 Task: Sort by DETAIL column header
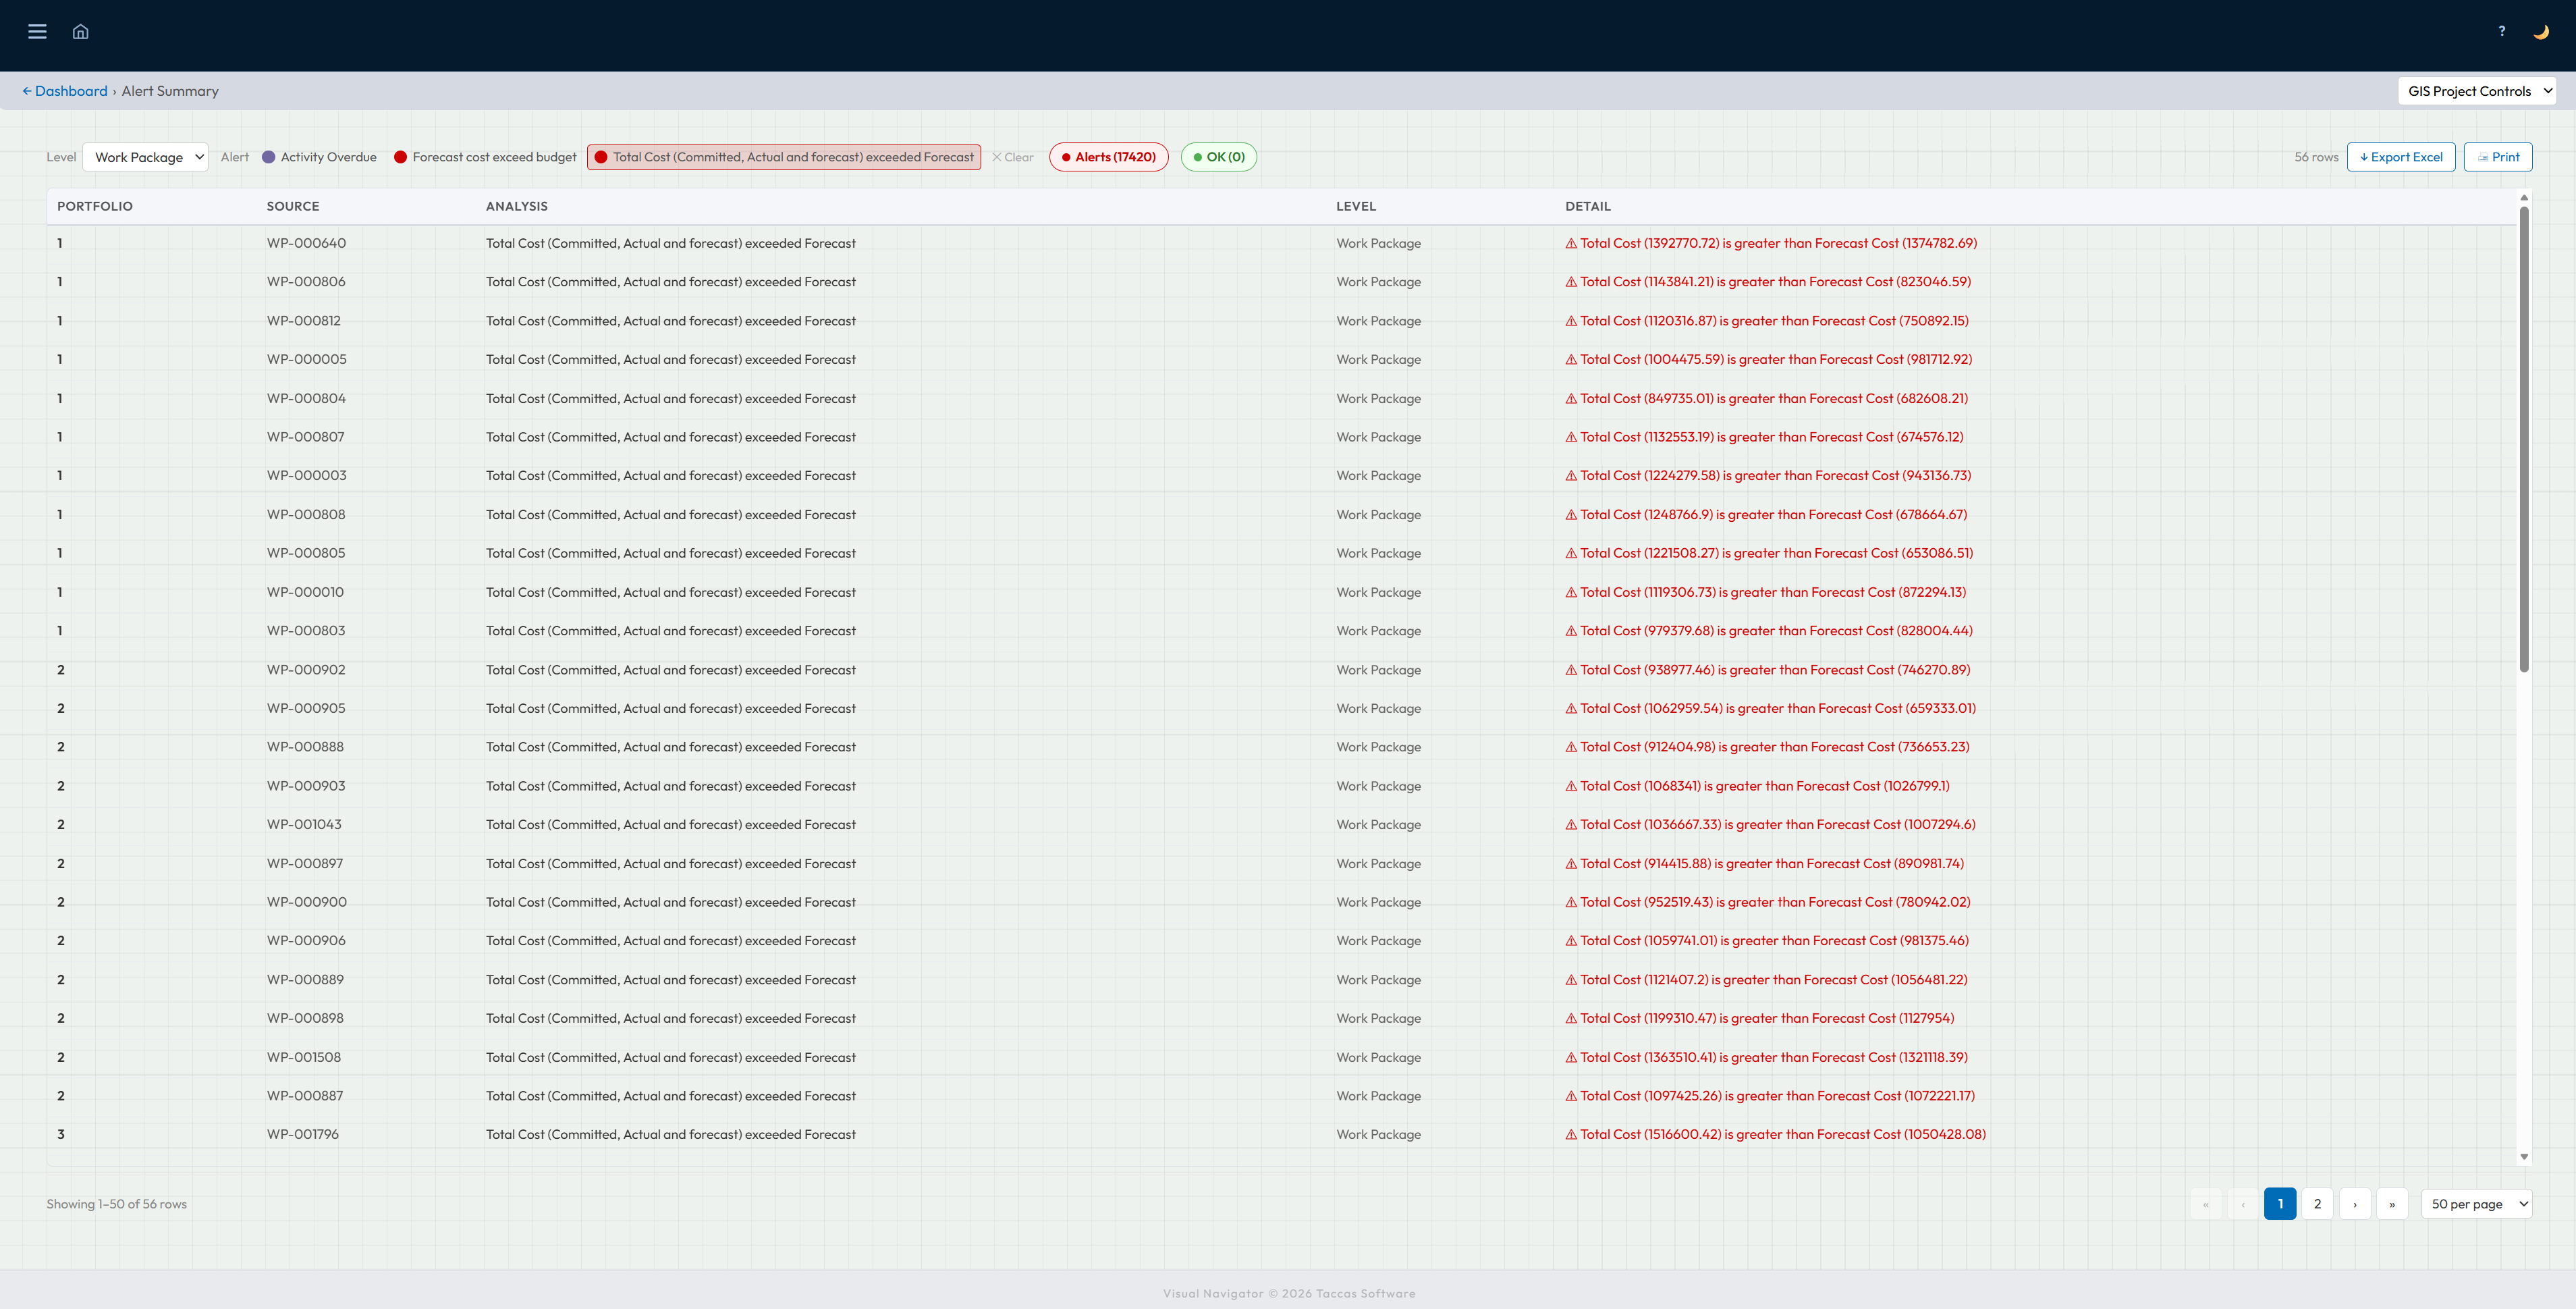point(1588,206)
